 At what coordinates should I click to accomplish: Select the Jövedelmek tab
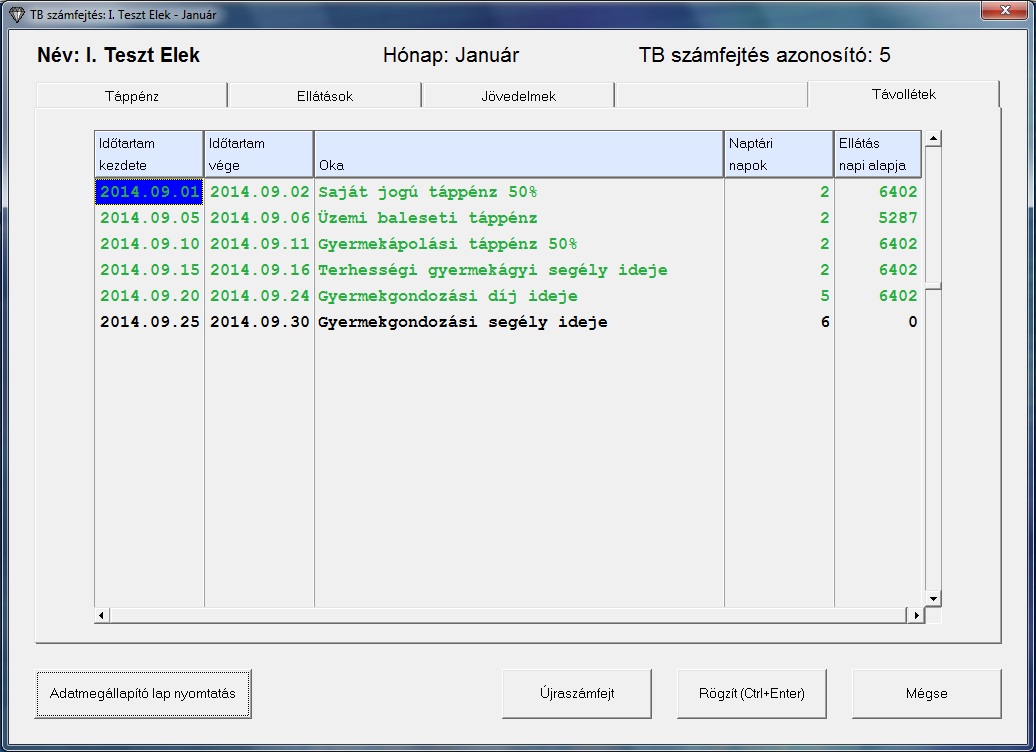point(517,96)
